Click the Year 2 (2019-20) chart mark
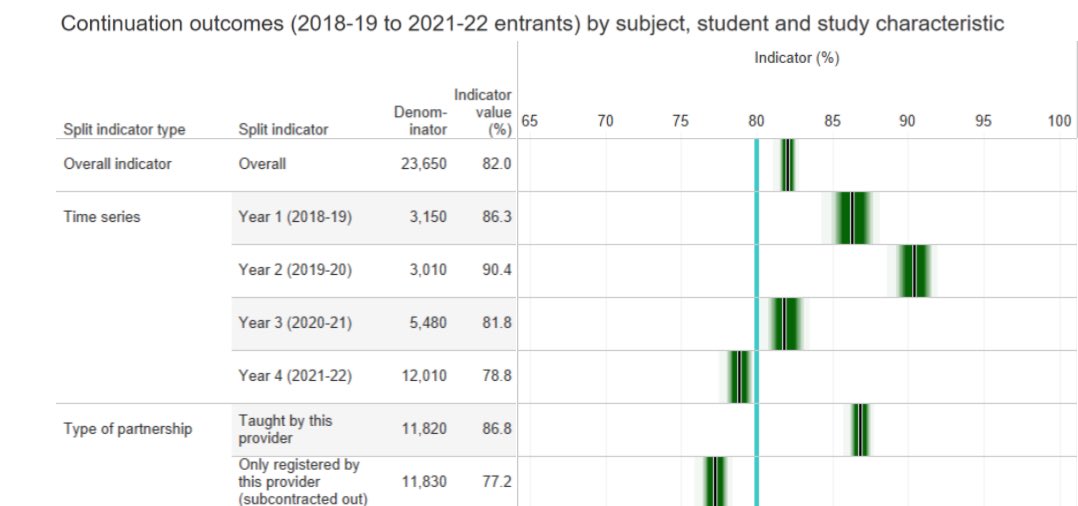 click(914, 270)
